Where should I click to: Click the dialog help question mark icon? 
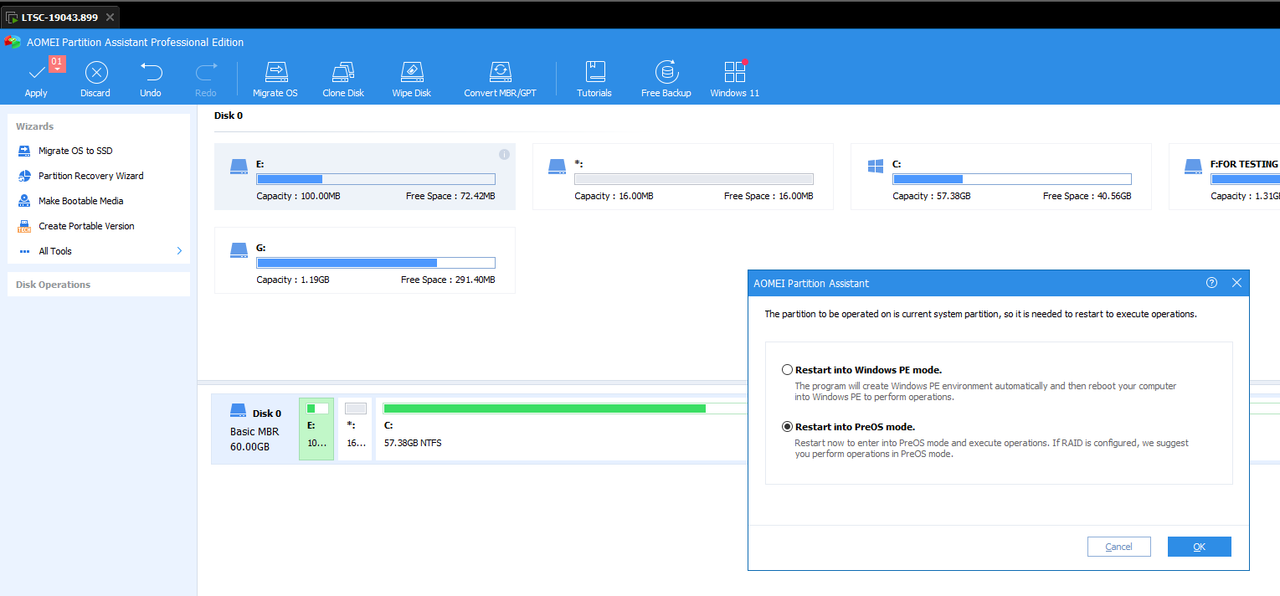click(1212, 283)
